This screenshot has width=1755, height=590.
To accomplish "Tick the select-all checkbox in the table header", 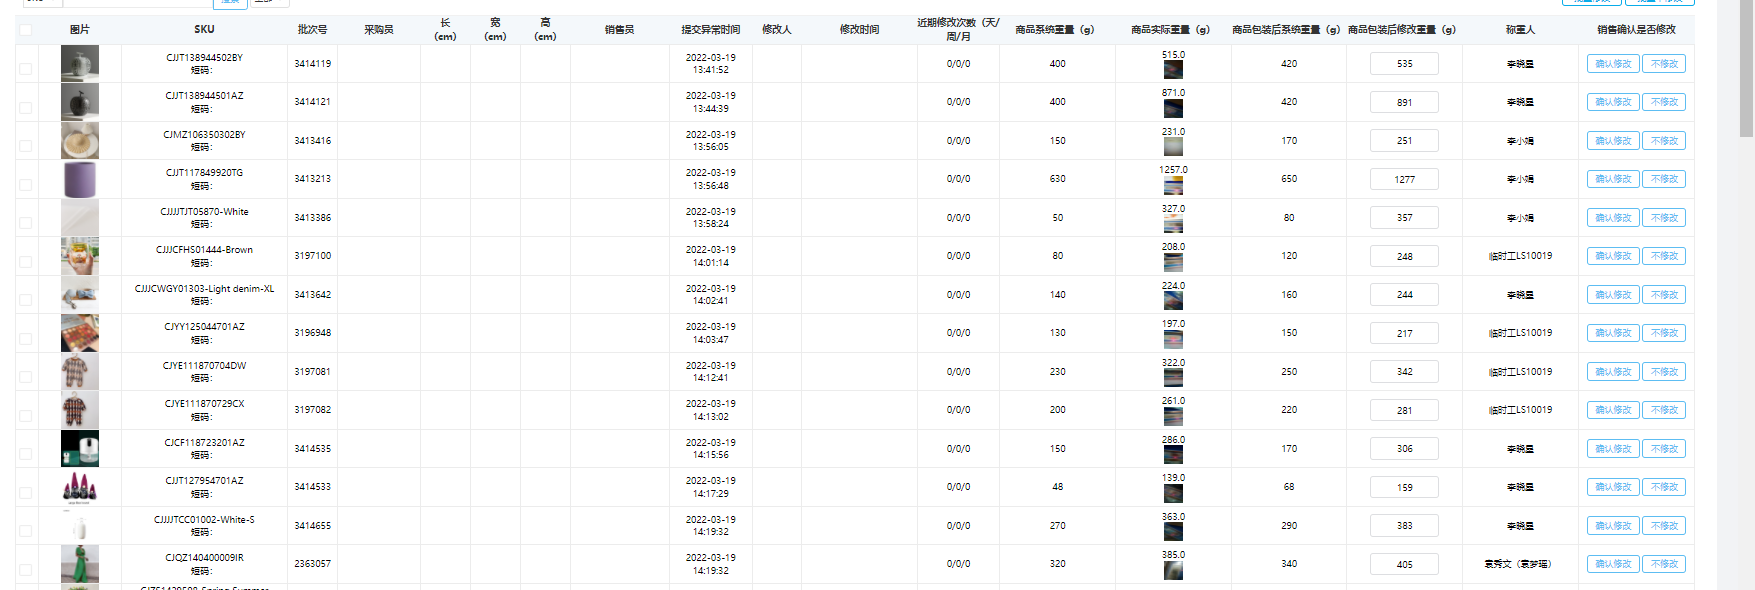I will click(x=25, y=30).
